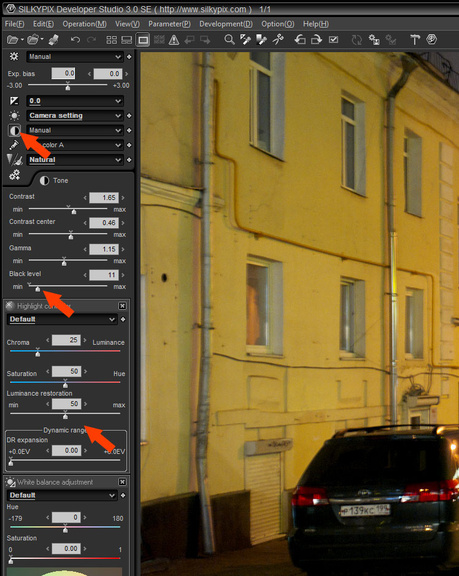The image size is (459, 576).
Task: Open the Edit menu
Action: [43, 24]
